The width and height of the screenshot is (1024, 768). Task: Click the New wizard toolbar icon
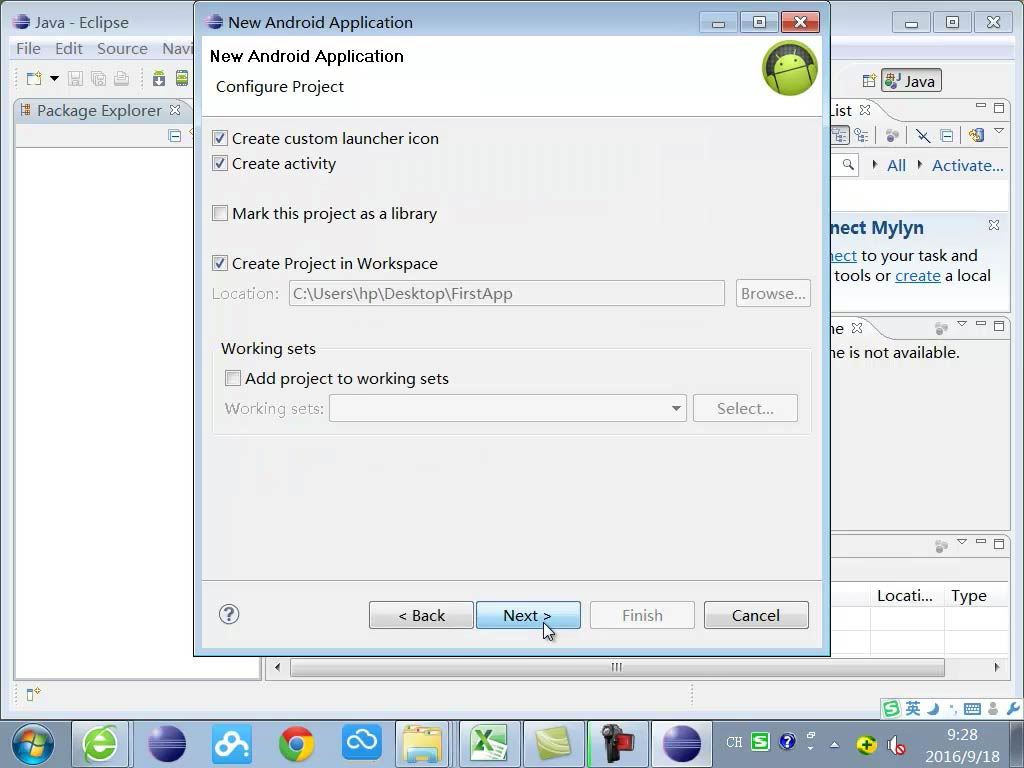point(33,79)
